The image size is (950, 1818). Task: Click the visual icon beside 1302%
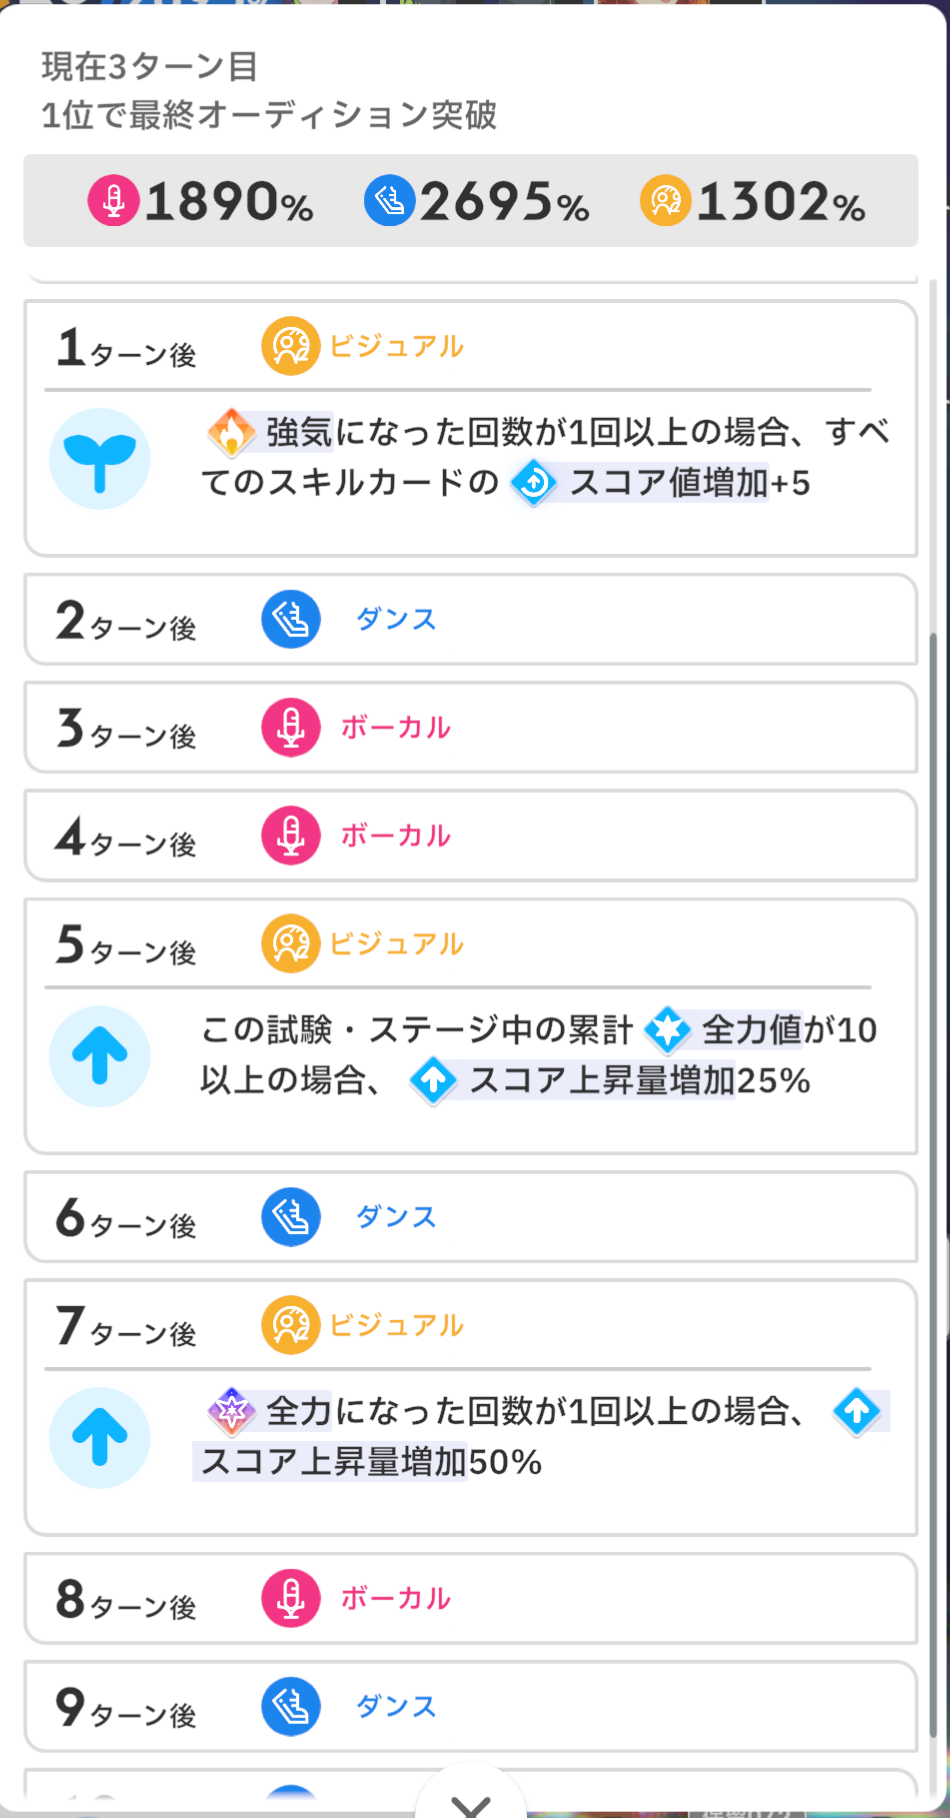click(665, 200)
